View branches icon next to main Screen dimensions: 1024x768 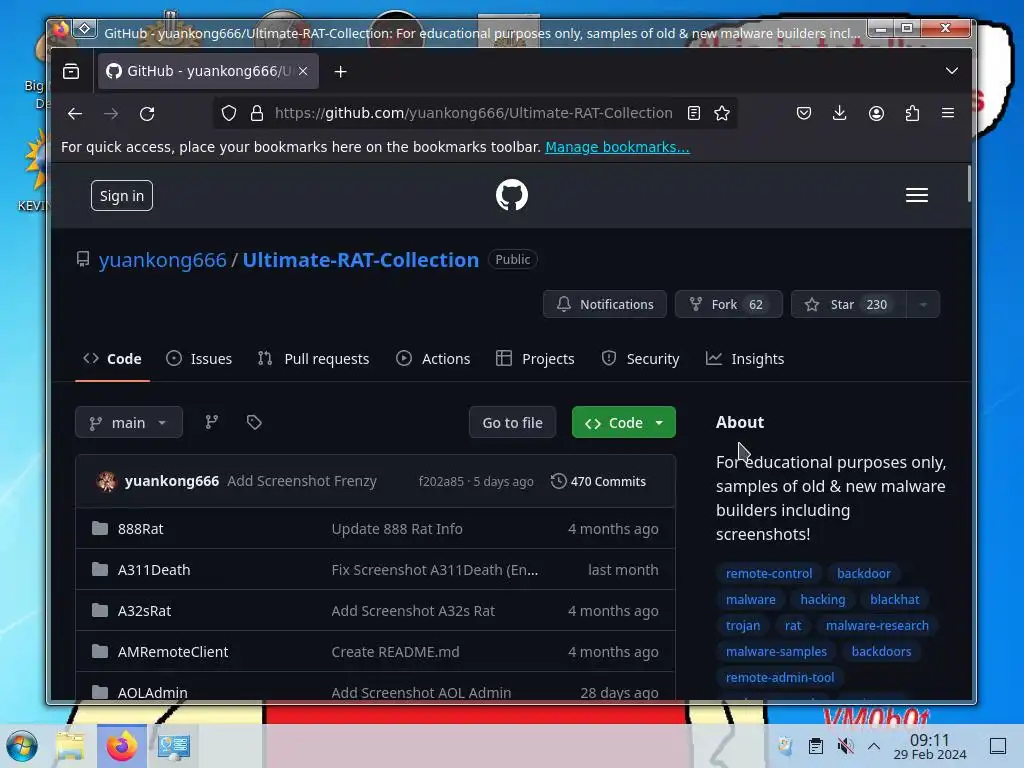pos(212,423)
